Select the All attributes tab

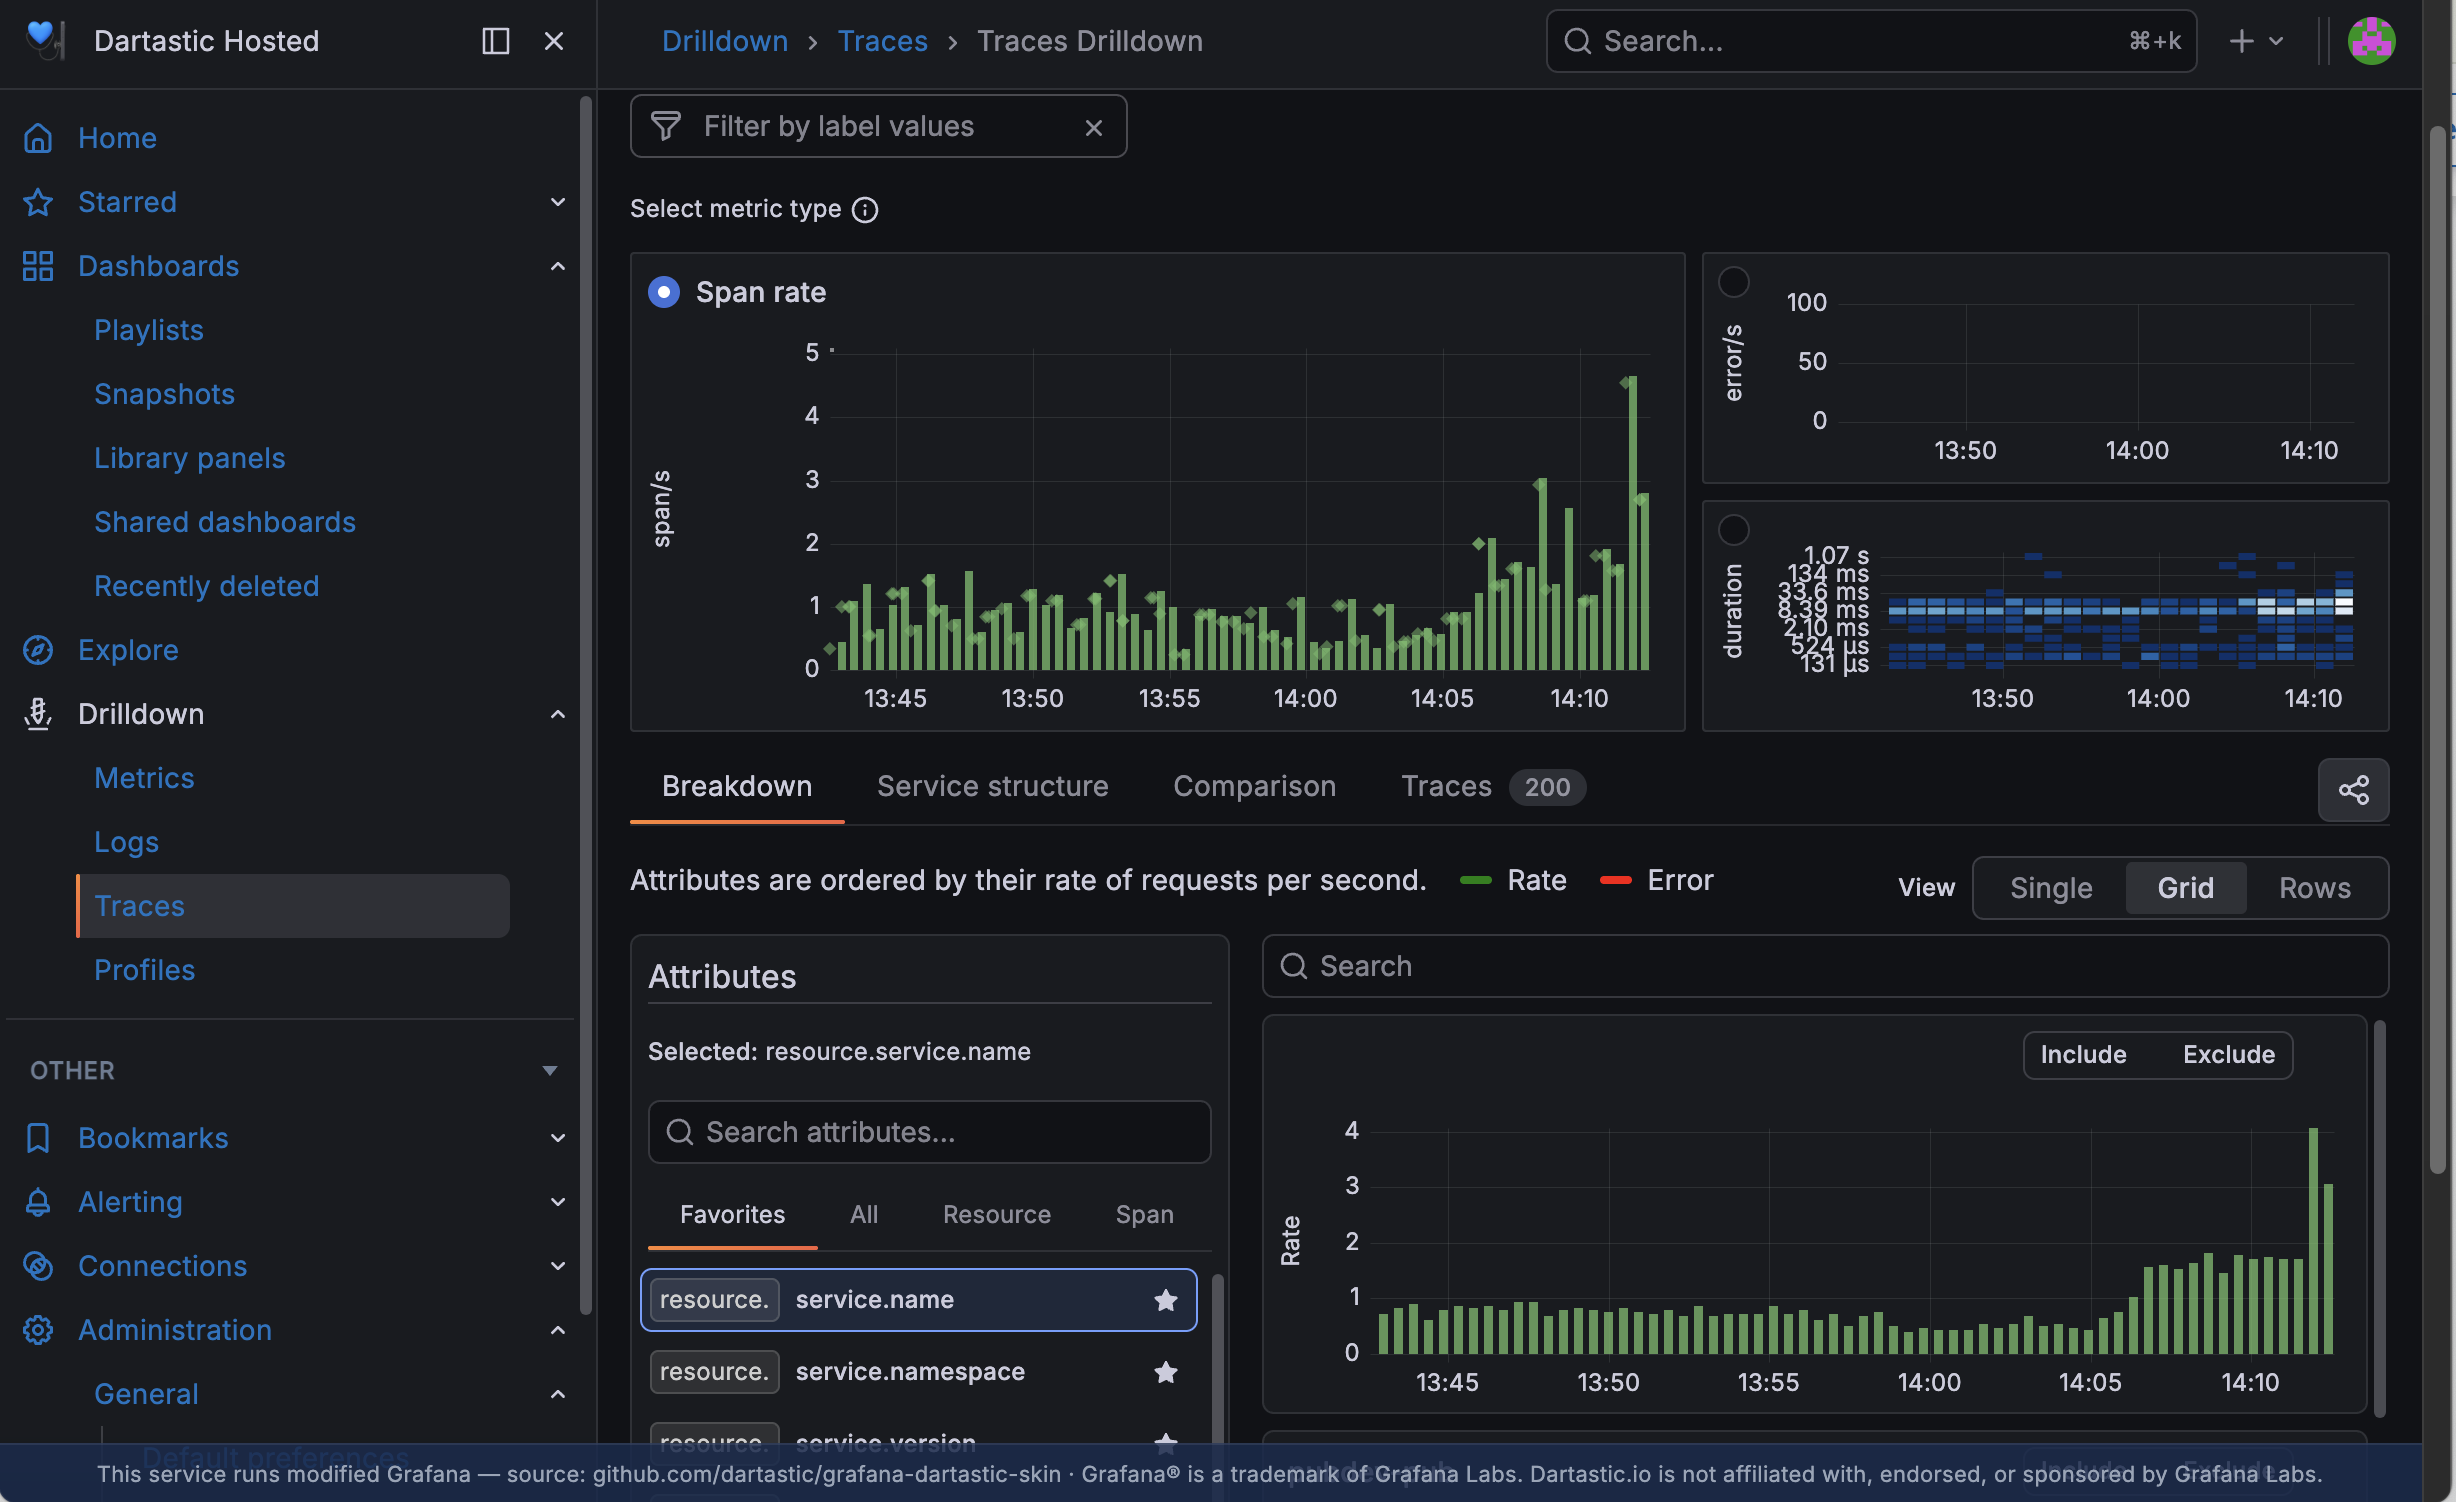click(864, 1215)
